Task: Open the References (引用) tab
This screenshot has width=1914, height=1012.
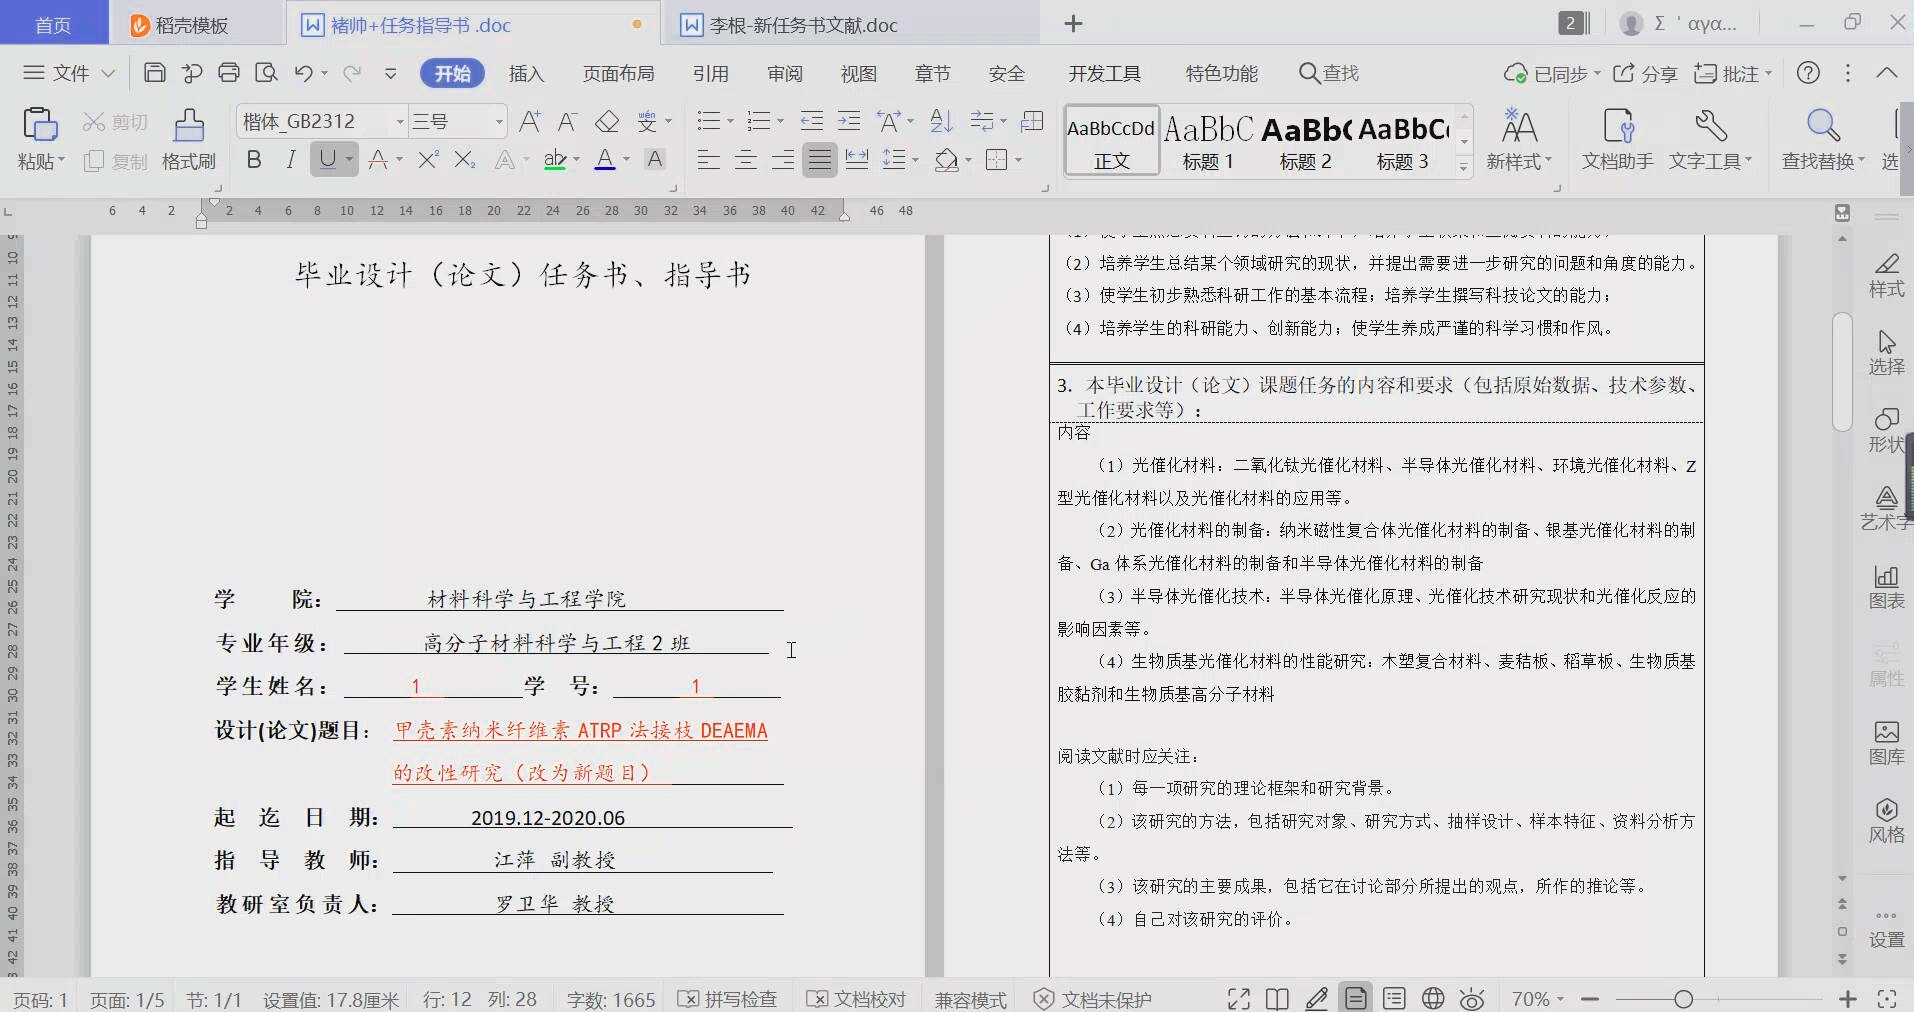Action: coord(710,73)
